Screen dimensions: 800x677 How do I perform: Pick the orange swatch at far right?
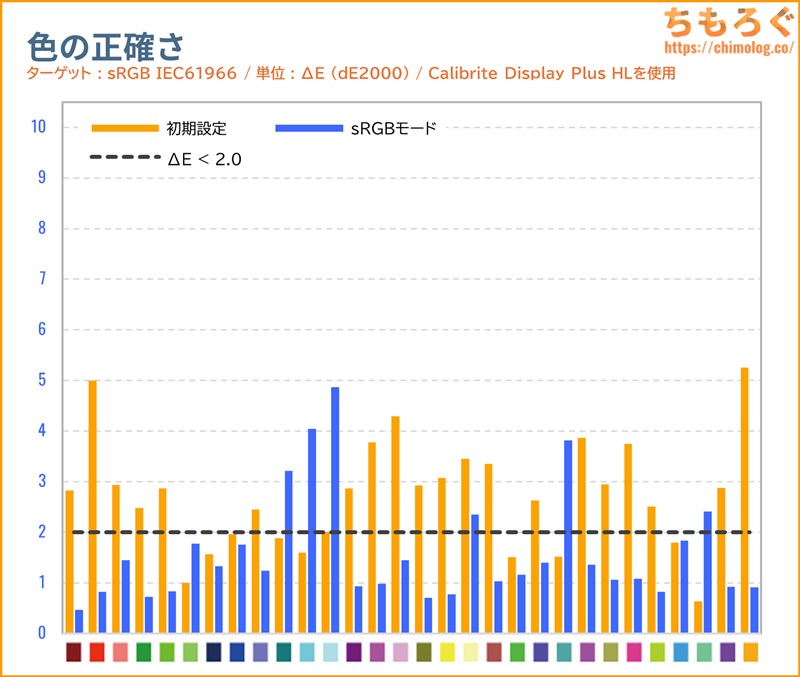click(750, 652)
